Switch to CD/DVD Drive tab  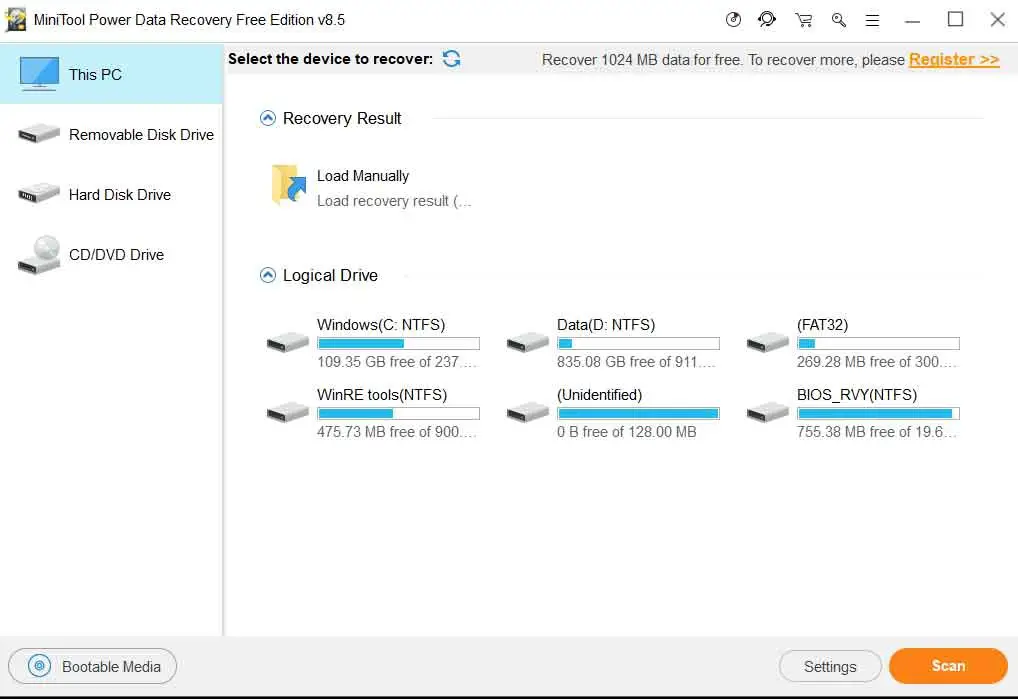[x=111, y=254]
